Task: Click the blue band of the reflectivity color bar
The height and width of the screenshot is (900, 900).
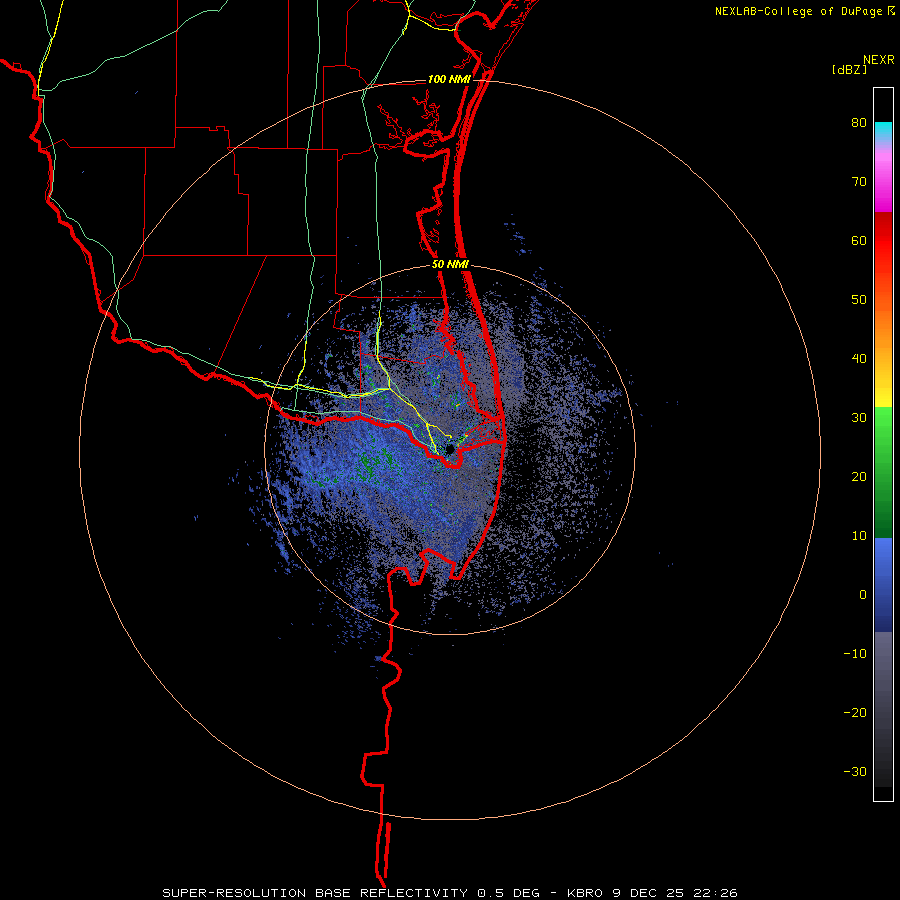Action: click(x=883, y=585)
